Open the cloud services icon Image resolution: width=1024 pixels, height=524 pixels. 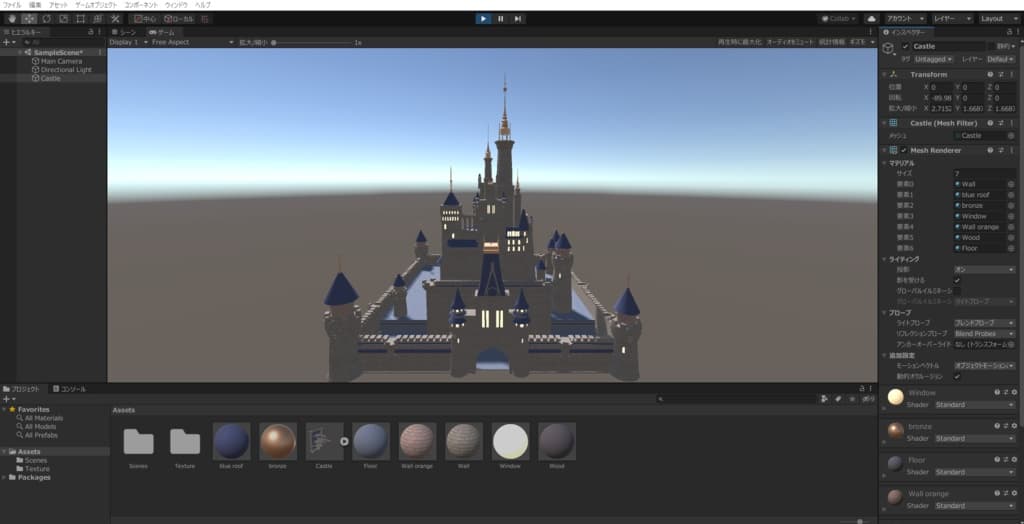(871, 18)
